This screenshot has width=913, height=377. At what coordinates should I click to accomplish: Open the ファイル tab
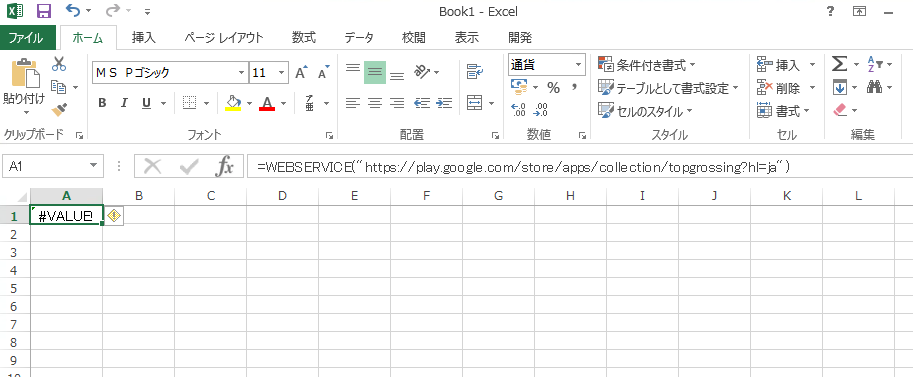tap(26, 38)
